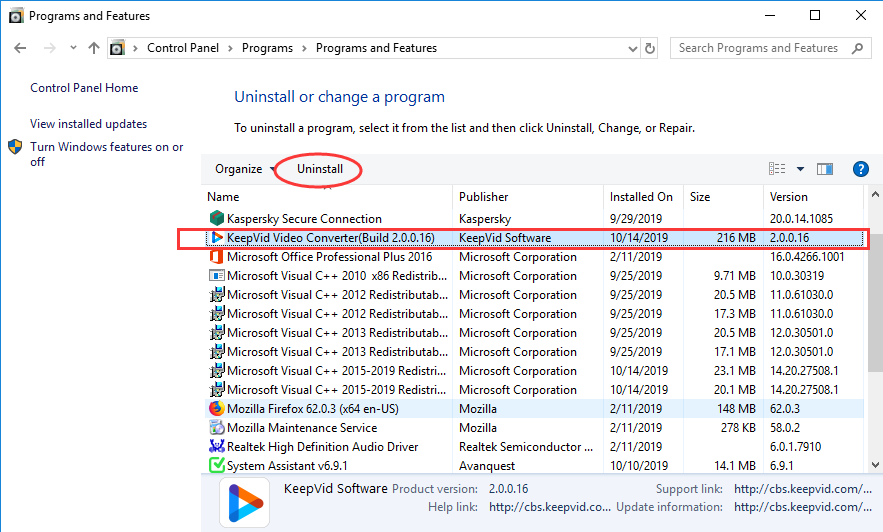The height and width of the screenshot is (532, 883).
Task: Select Mozilla Firefox 62.0.3 row
Action: pyautogui.click(x=533, y=409)
